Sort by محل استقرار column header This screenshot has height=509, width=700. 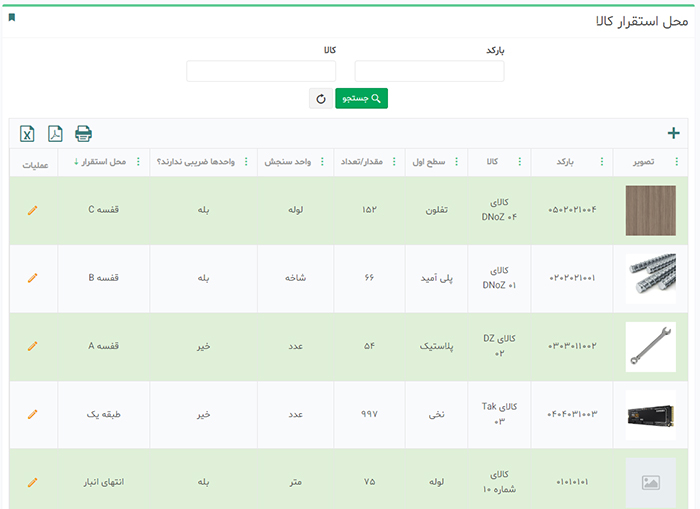(x=104, y=162)
